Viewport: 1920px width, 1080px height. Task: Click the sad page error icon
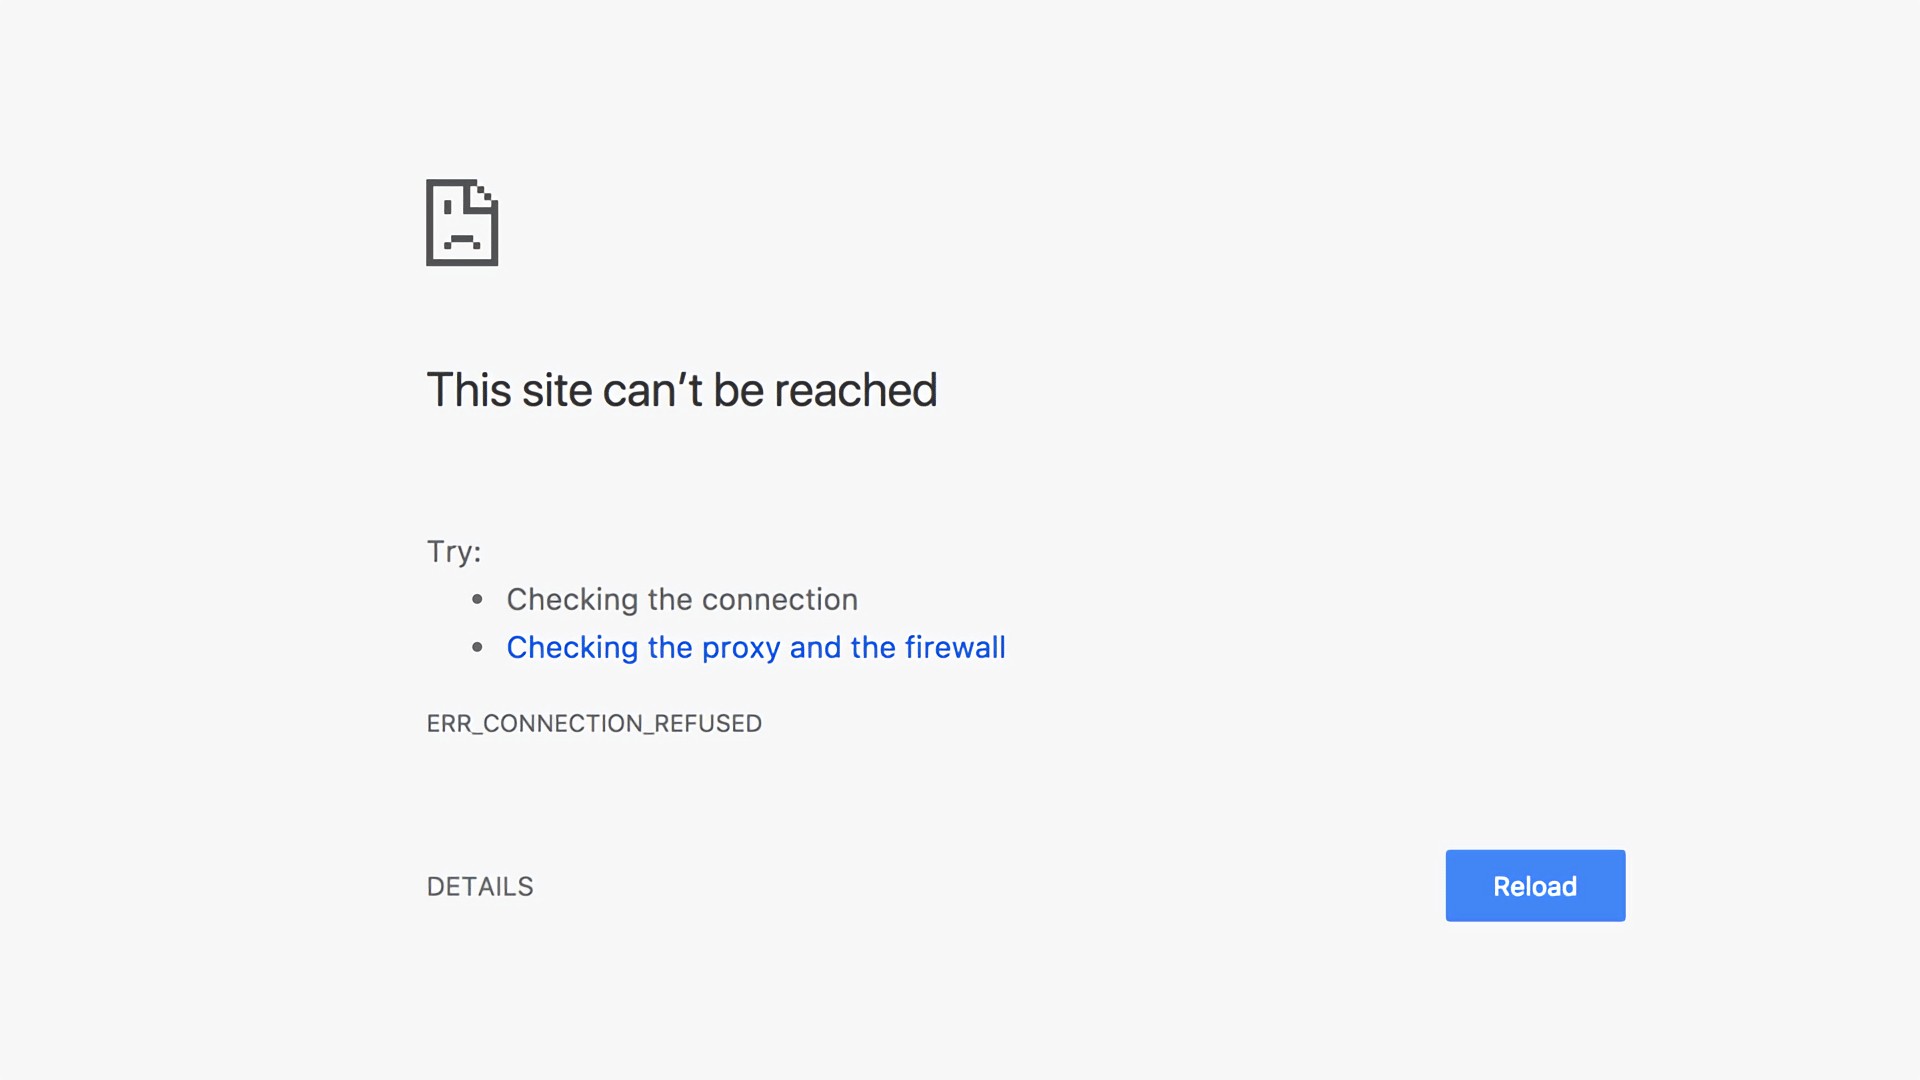coord(462,222)
